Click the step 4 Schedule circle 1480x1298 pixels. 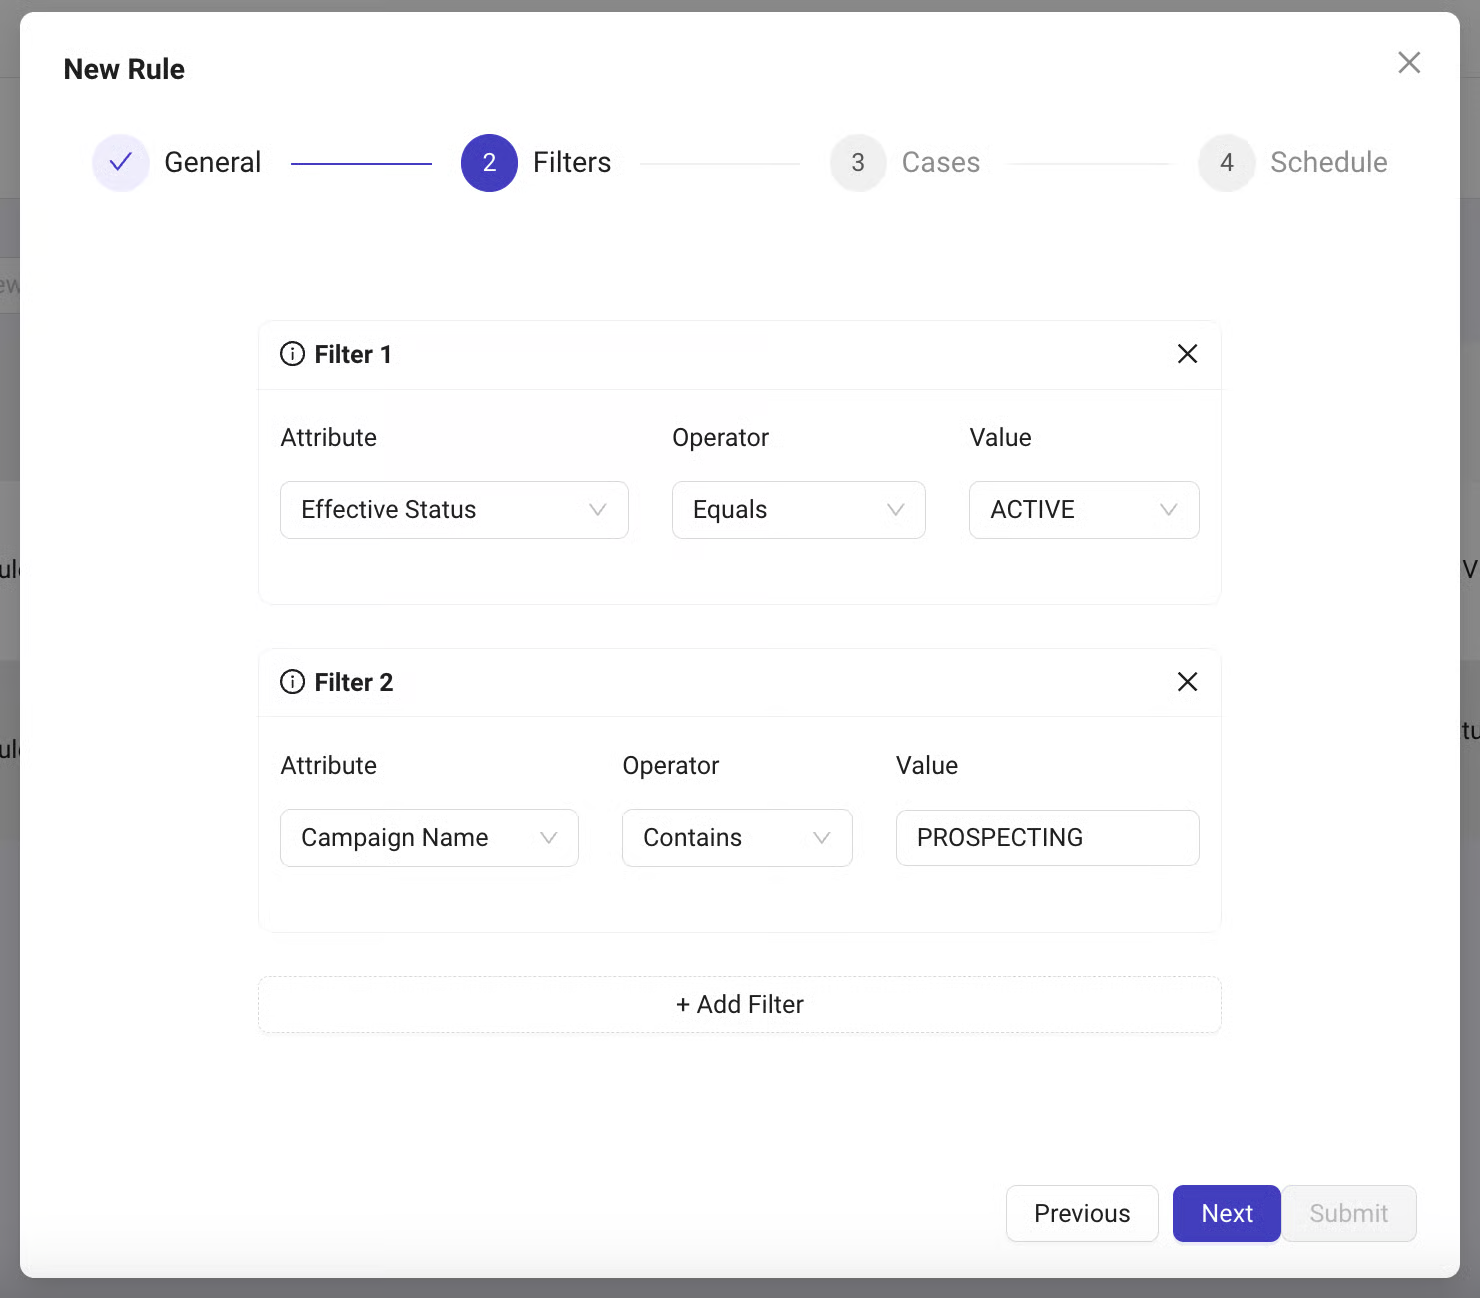pyautogui.click(x=1226, y=162)
